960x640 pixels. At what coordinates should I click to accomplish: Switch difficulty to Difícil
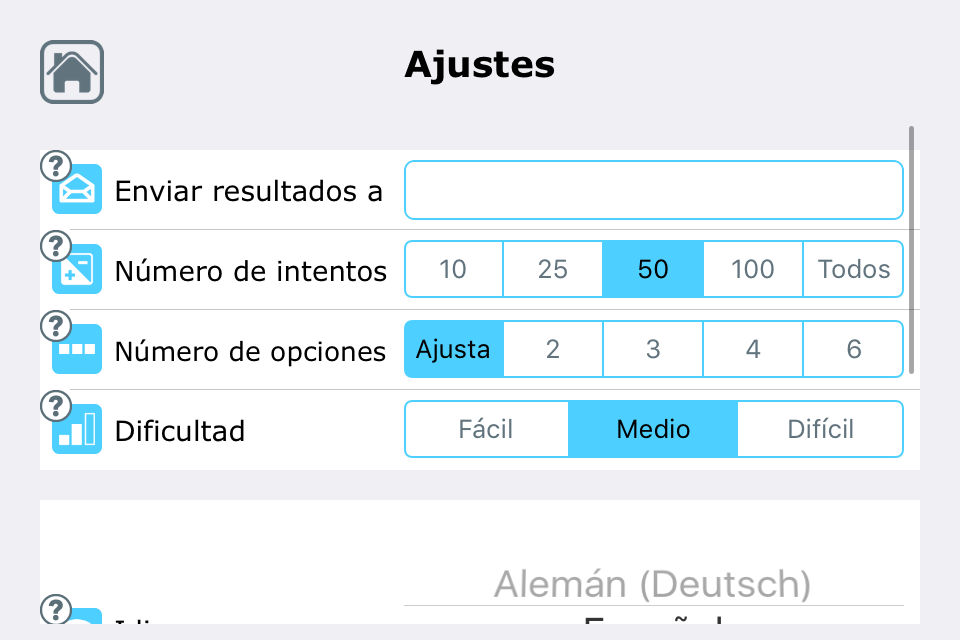pyautogui.click(x=820, y=429)
